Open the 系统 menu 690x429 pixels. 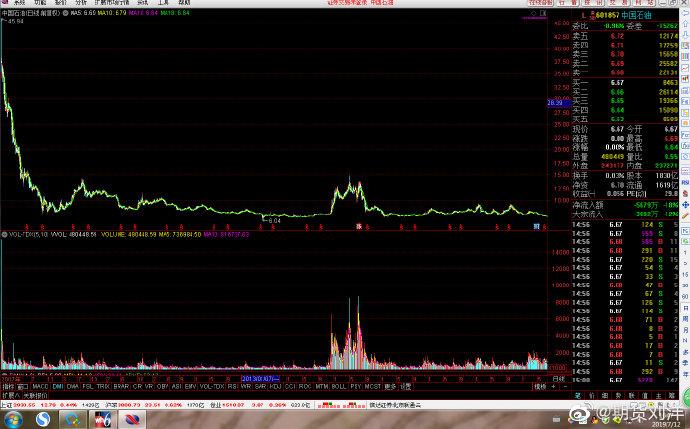click(19, 3)
